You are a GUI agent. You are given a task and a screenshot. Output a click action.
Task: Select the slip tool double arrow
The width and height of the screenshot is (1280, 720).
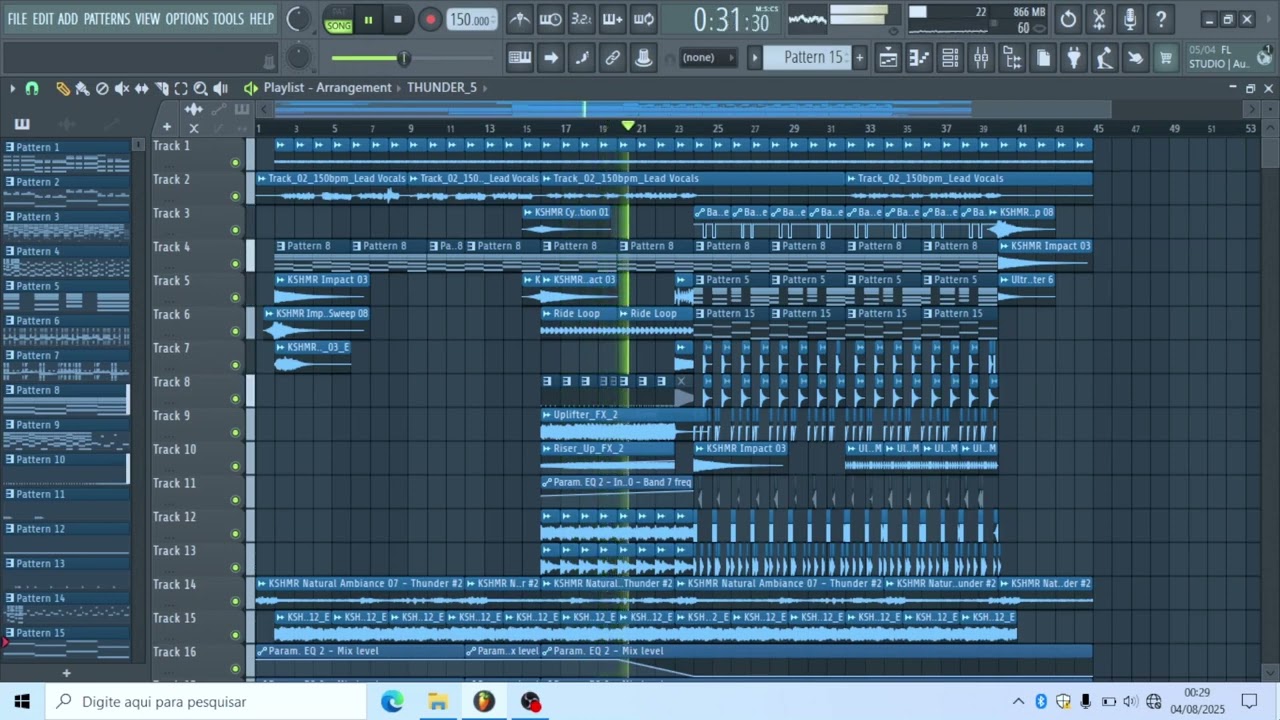pyautogui.click(x=142, y=88)
